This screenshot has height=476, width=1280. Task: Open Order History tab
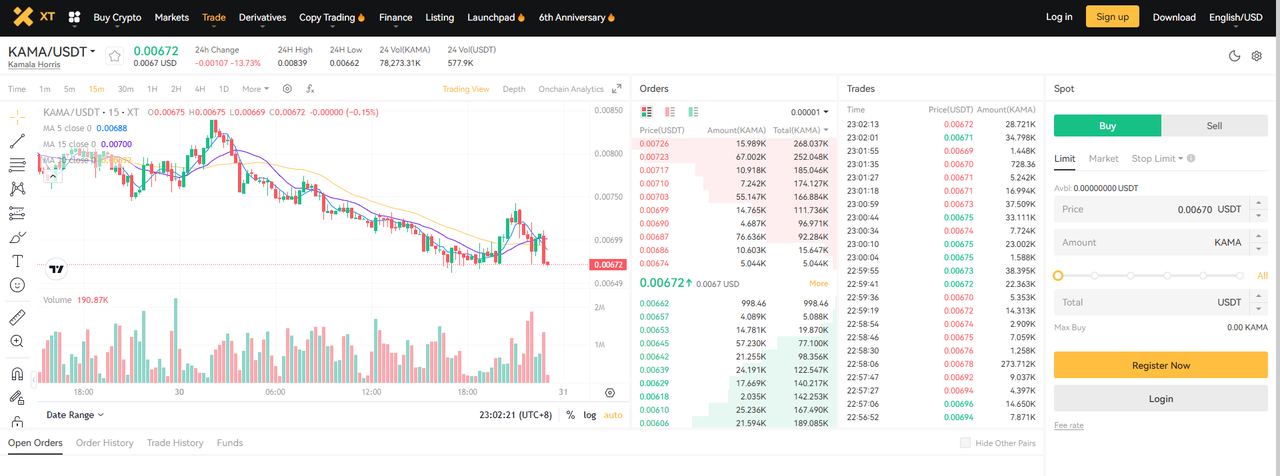105,442
